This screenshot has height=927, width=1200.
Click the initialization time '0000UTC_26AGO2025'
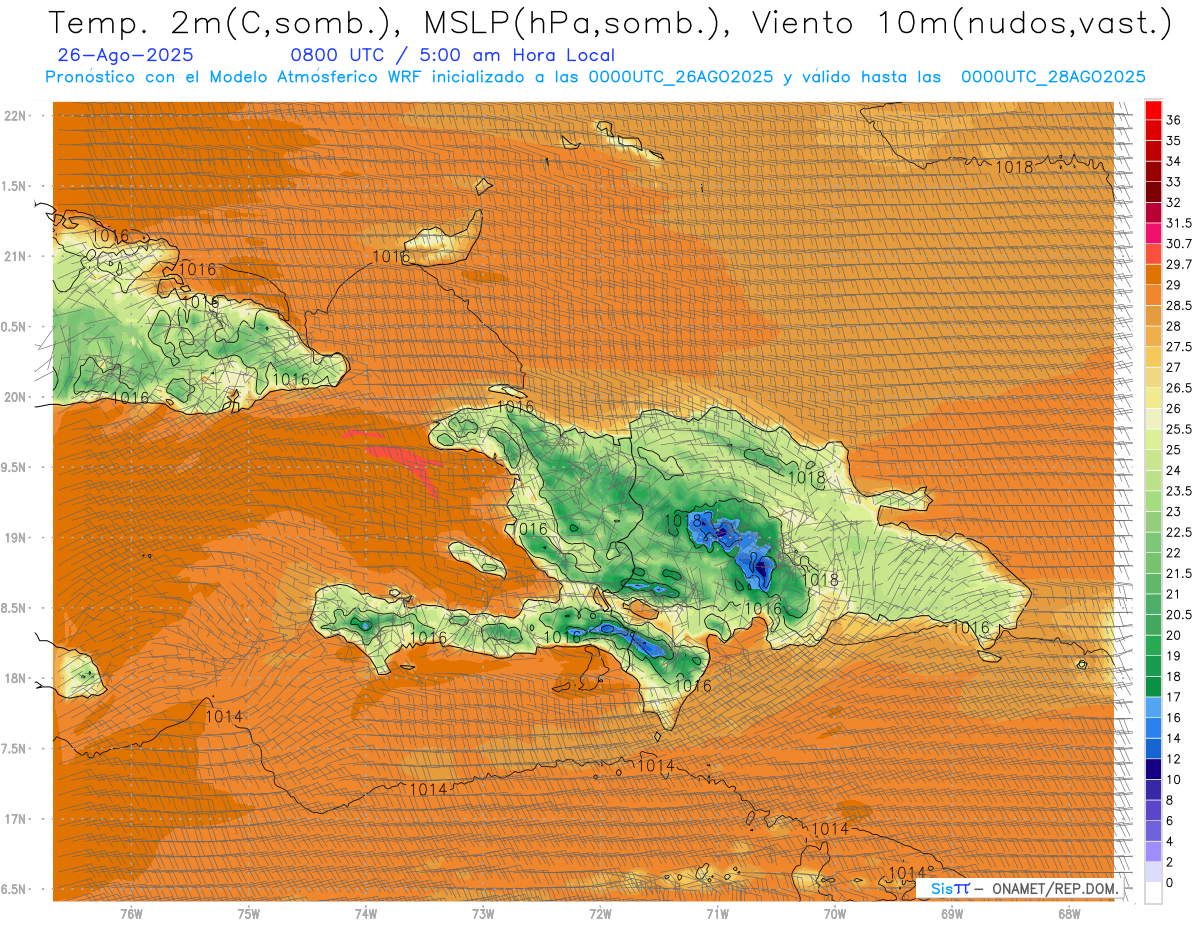tap(681, 77)
